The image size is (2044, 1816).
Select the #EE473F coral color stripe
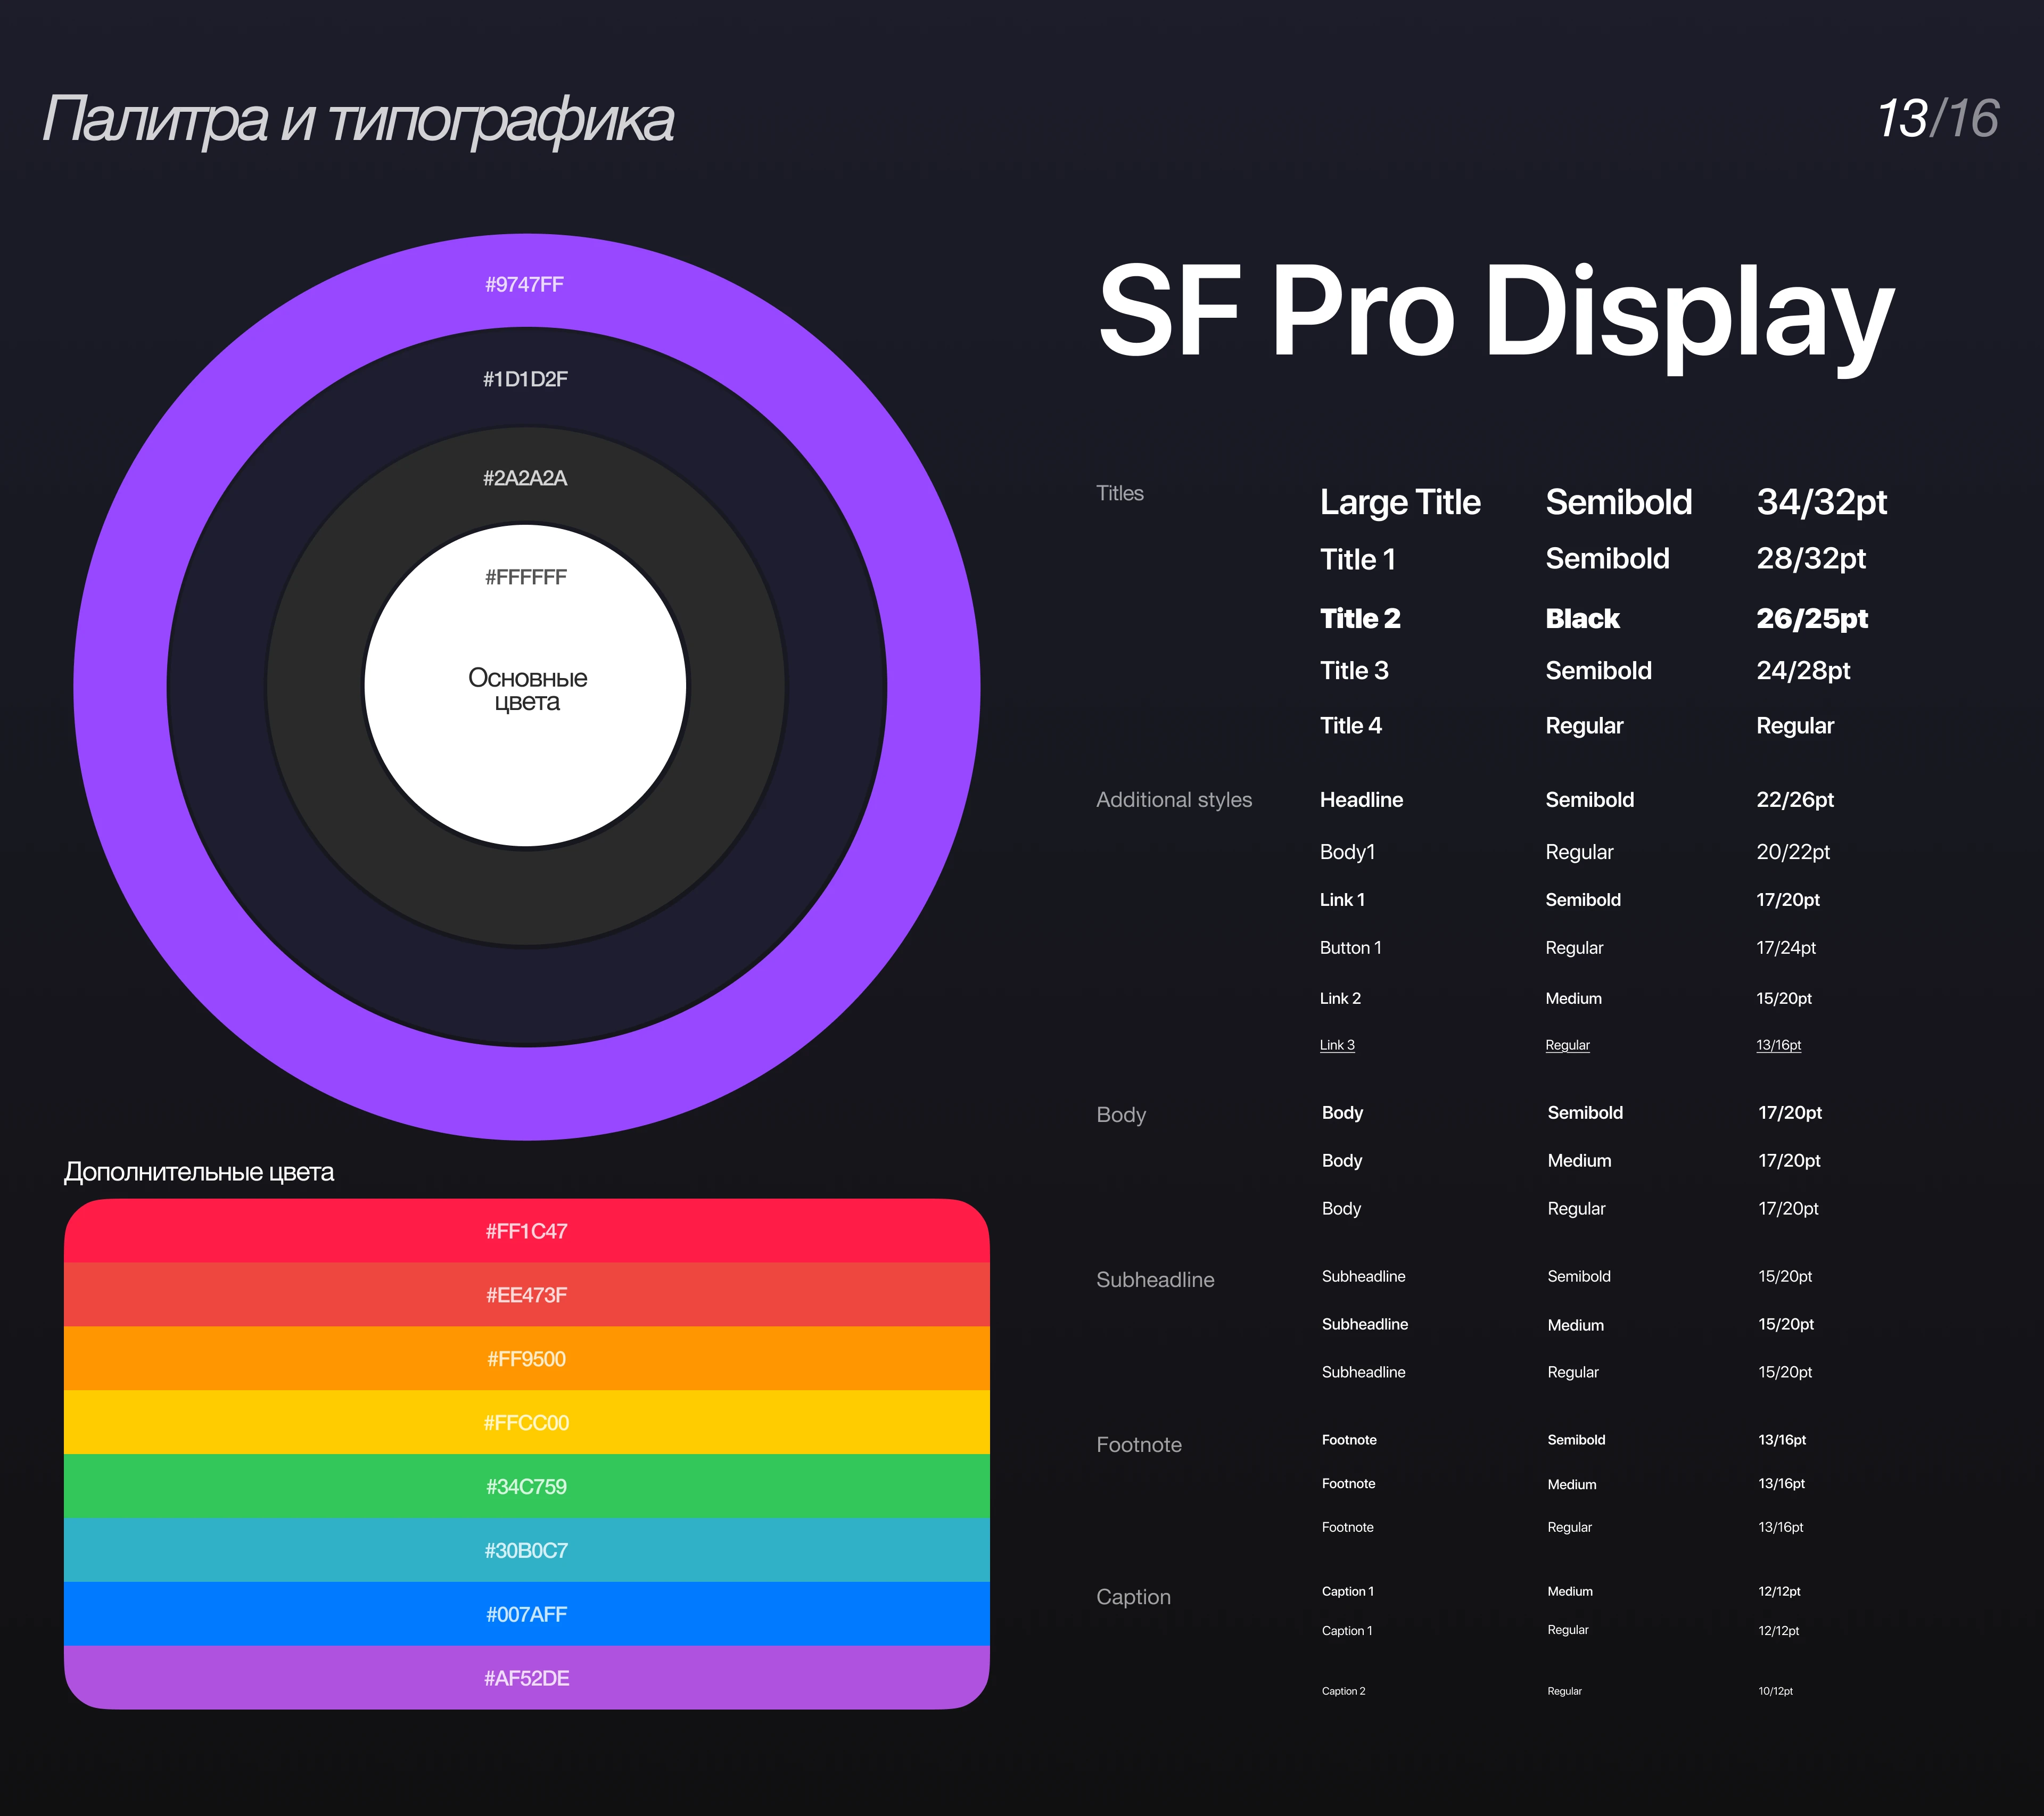[x=526, y=1295]
